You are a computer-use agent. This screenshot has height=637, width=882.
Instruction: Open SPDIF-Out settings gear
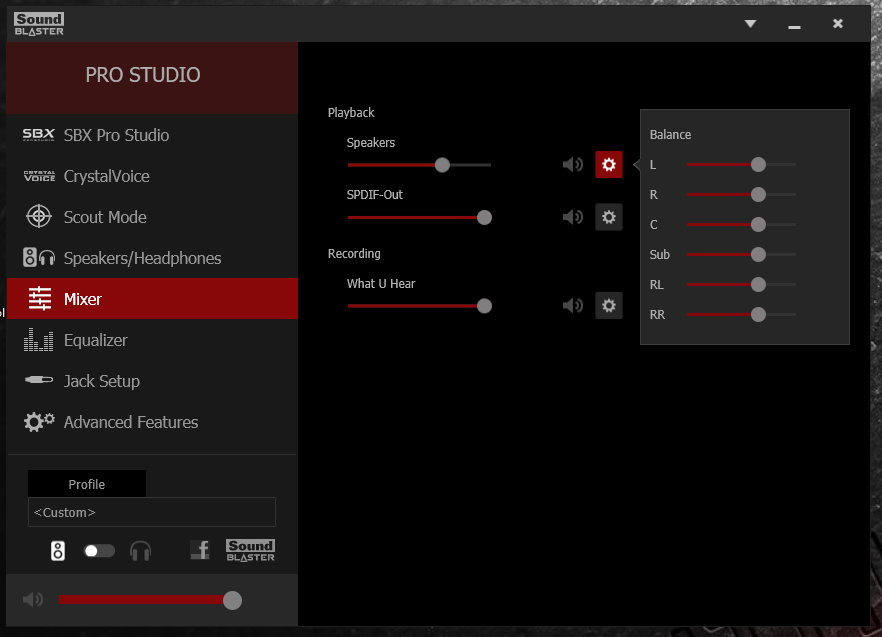(609, 217)
